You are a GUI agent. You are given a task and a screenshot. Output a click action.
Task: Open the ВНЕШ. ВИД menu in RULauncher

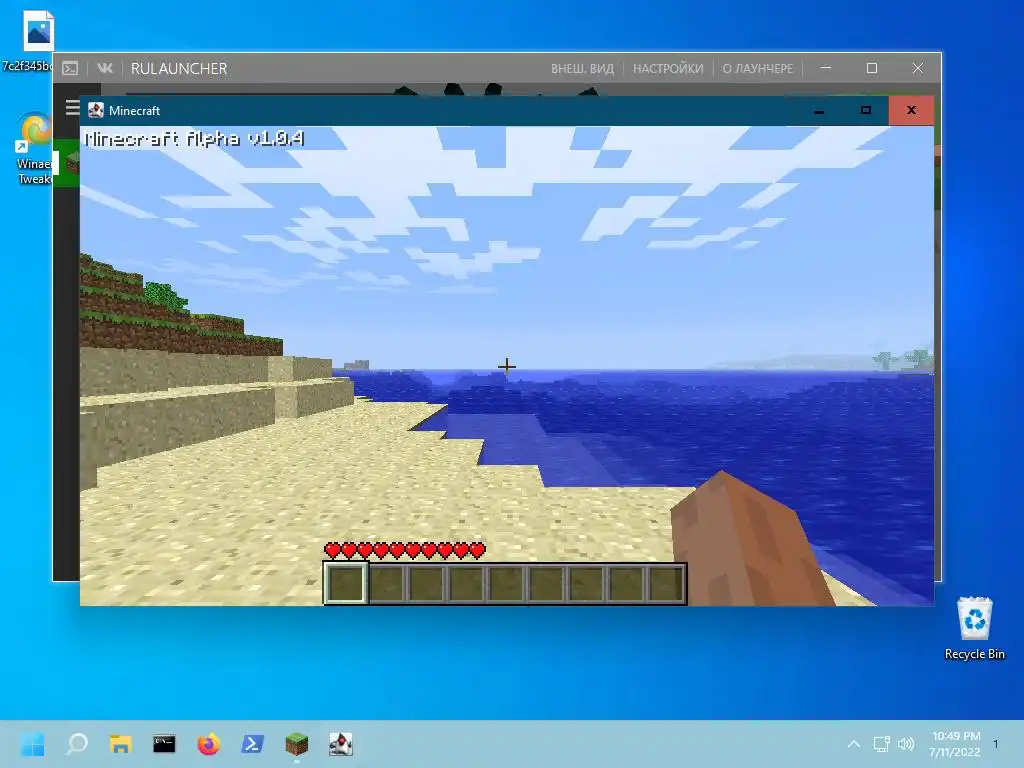tap(582, 69)
